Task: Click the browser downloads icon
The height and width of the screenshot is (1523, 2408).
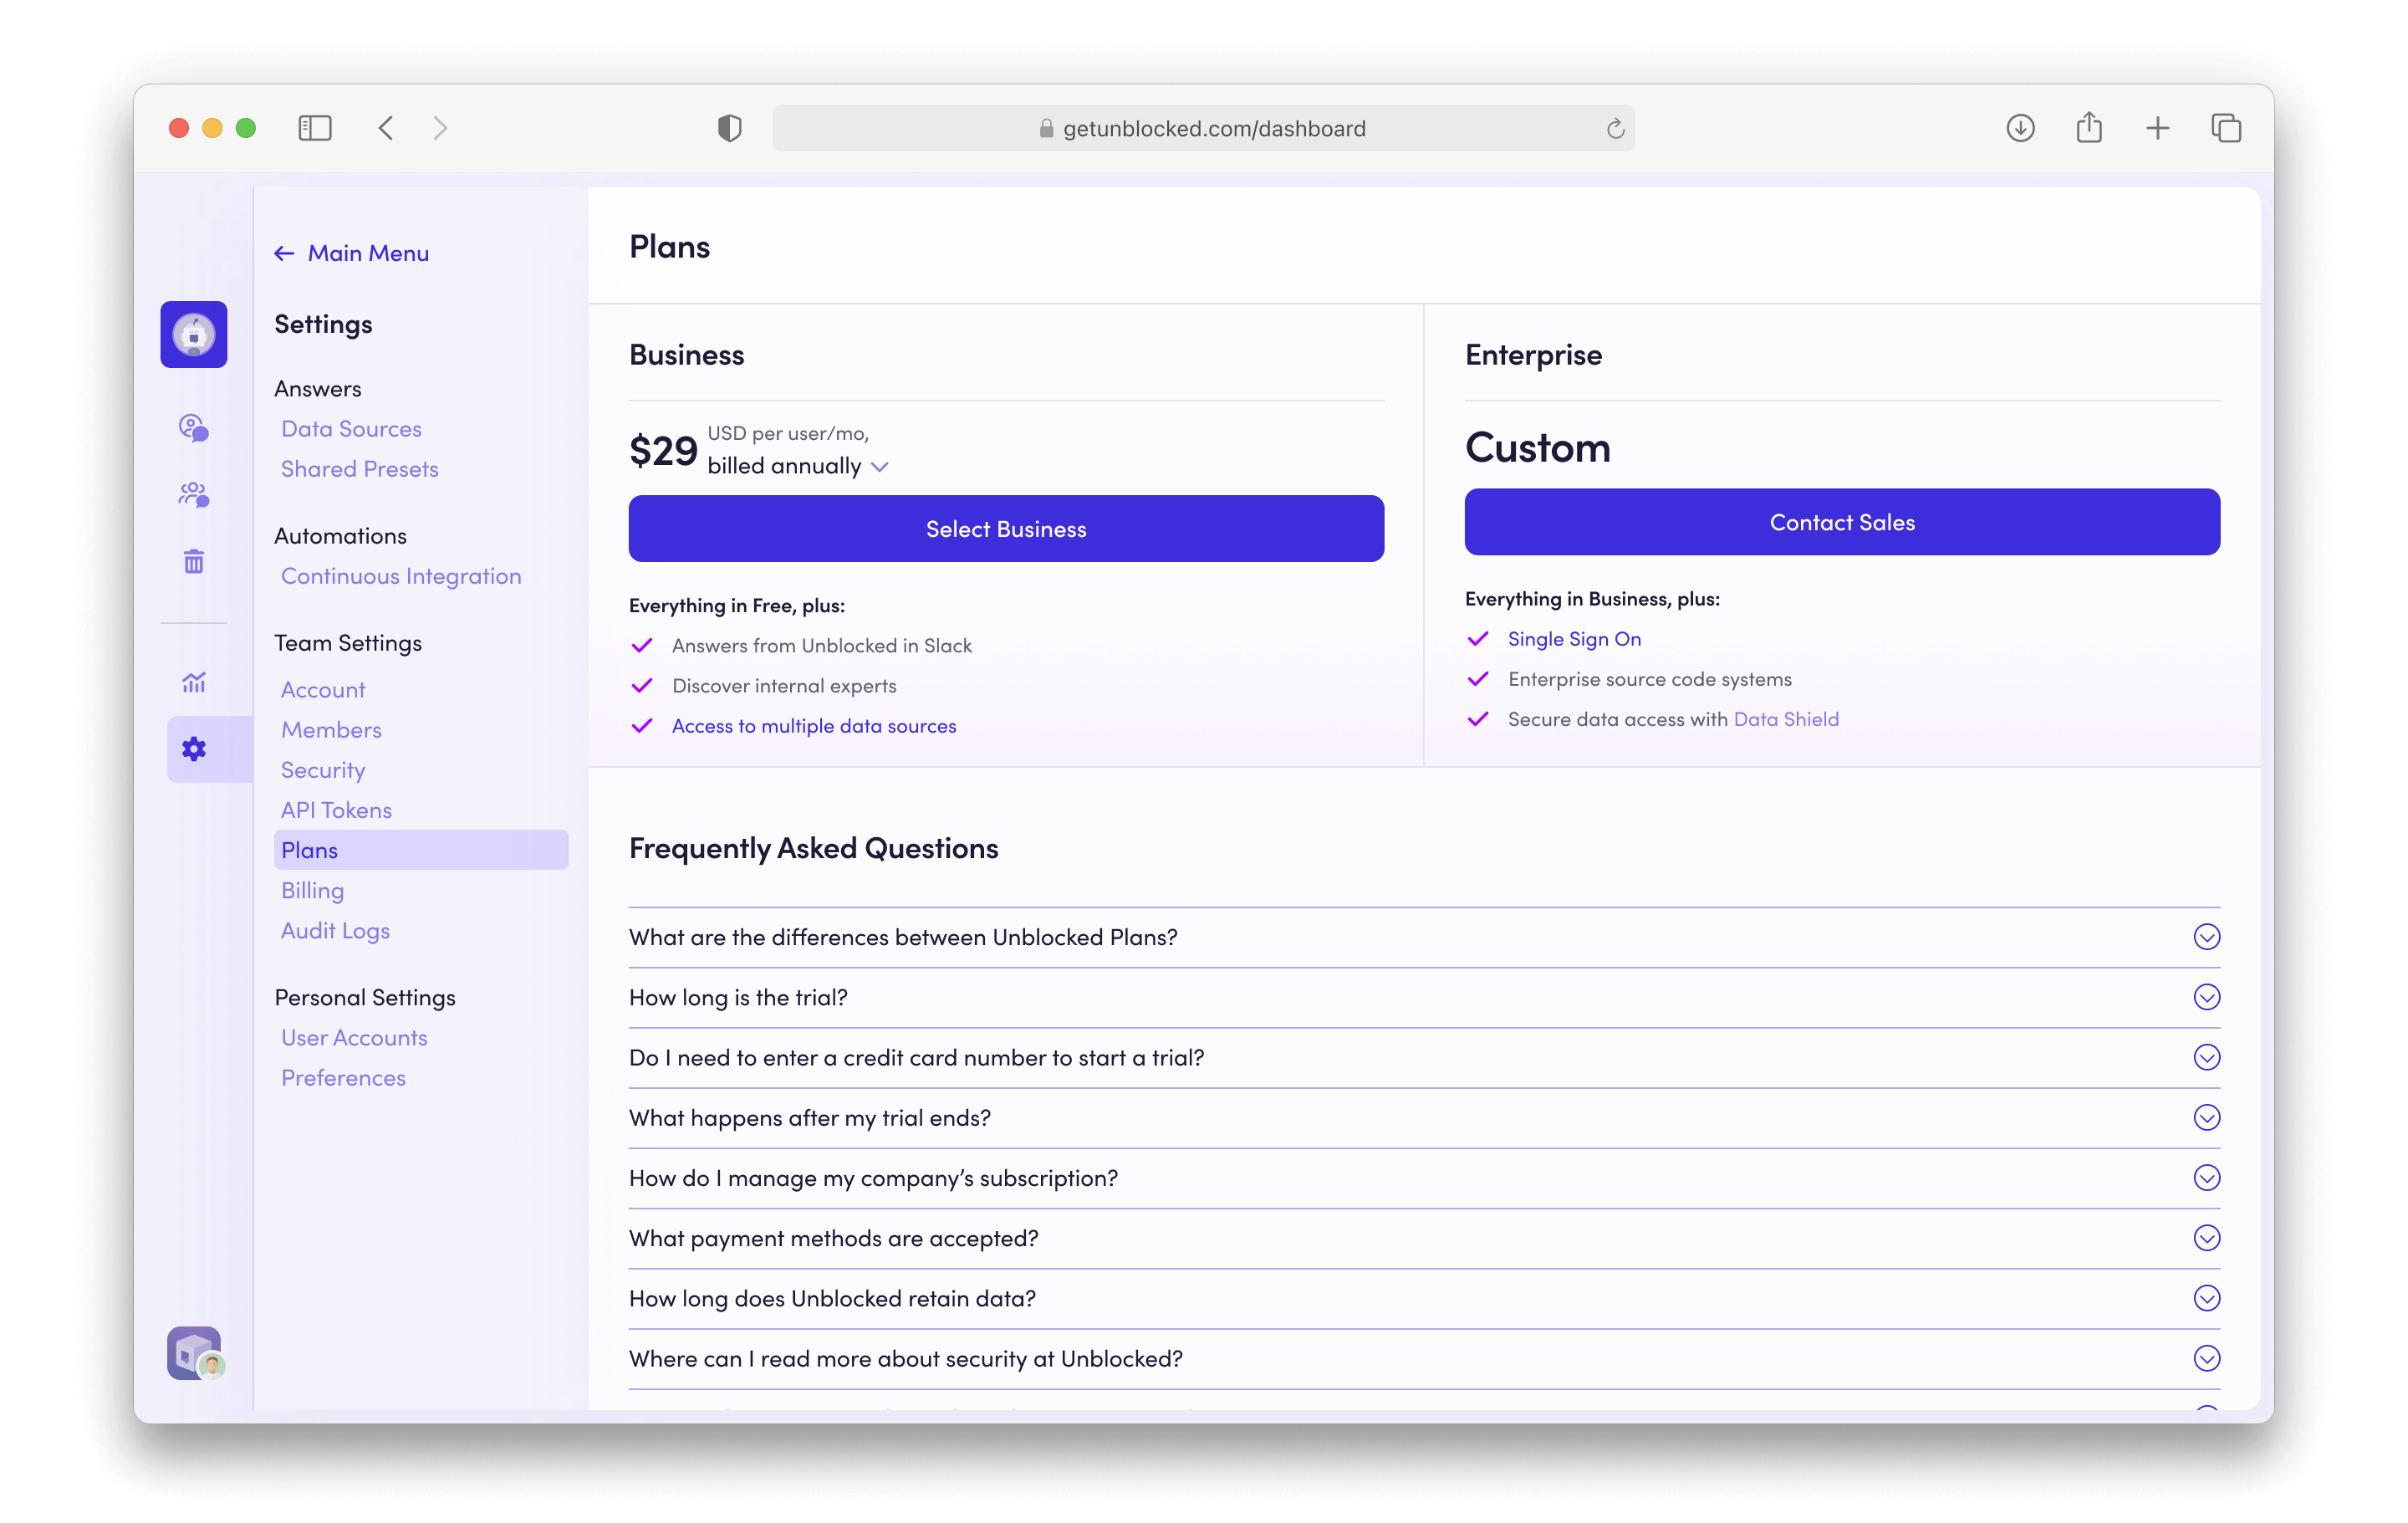Action: [x=2020, y=128]
